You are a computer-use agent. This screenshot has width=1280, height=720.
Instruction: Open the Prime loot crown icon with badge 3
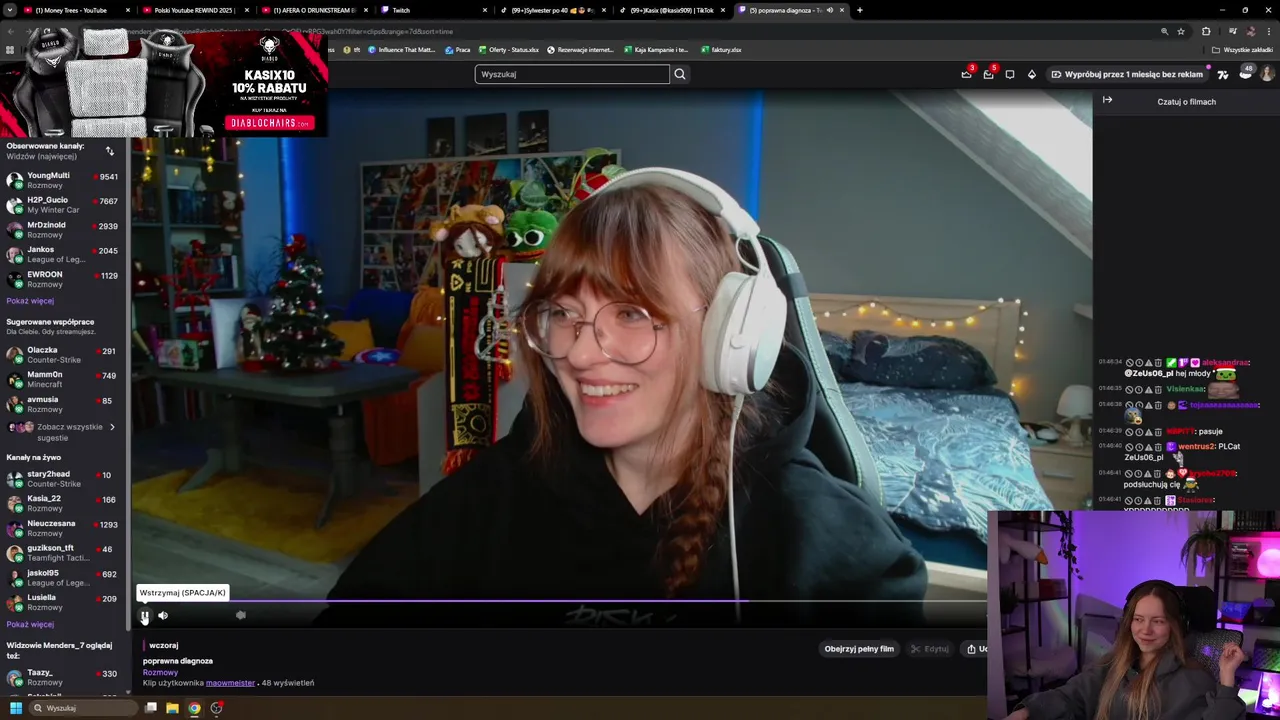click(966, 74)
